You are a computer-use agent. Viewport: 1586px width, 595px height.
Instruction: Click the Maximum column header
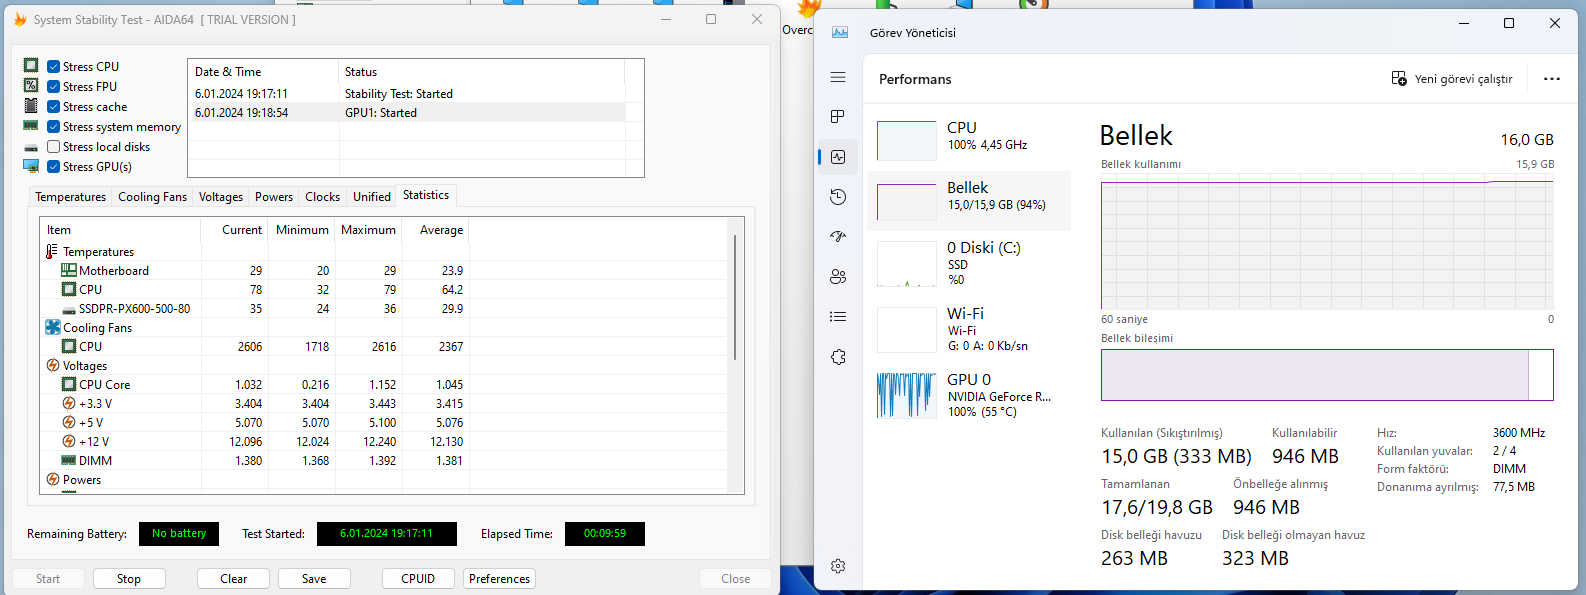click(368, 230)
